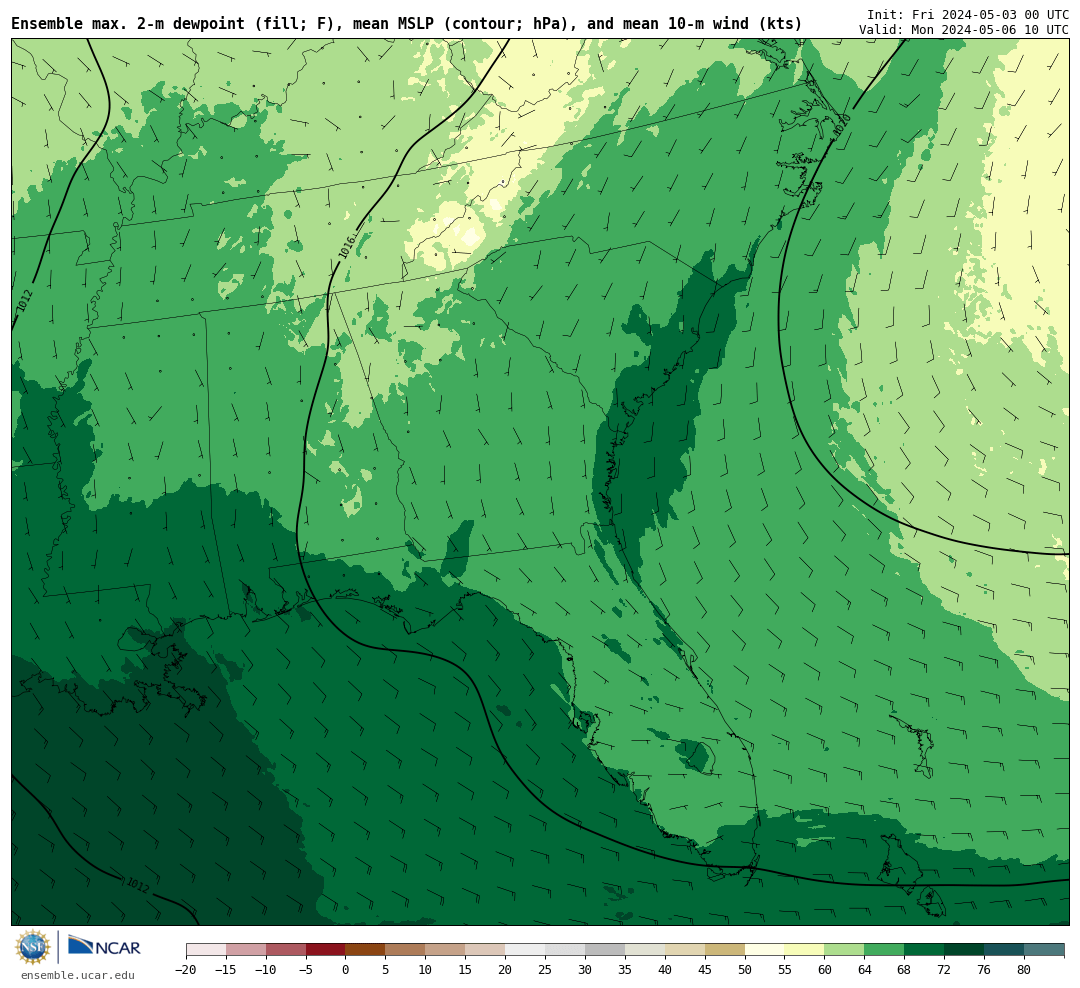Click the '30' colorbar tick label
Viewport: 1080px width, 988px height.
[x=585, y=969]
